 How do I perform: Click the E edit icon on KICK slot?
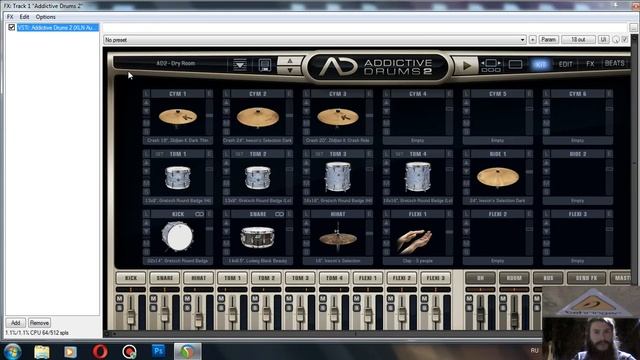209,214
